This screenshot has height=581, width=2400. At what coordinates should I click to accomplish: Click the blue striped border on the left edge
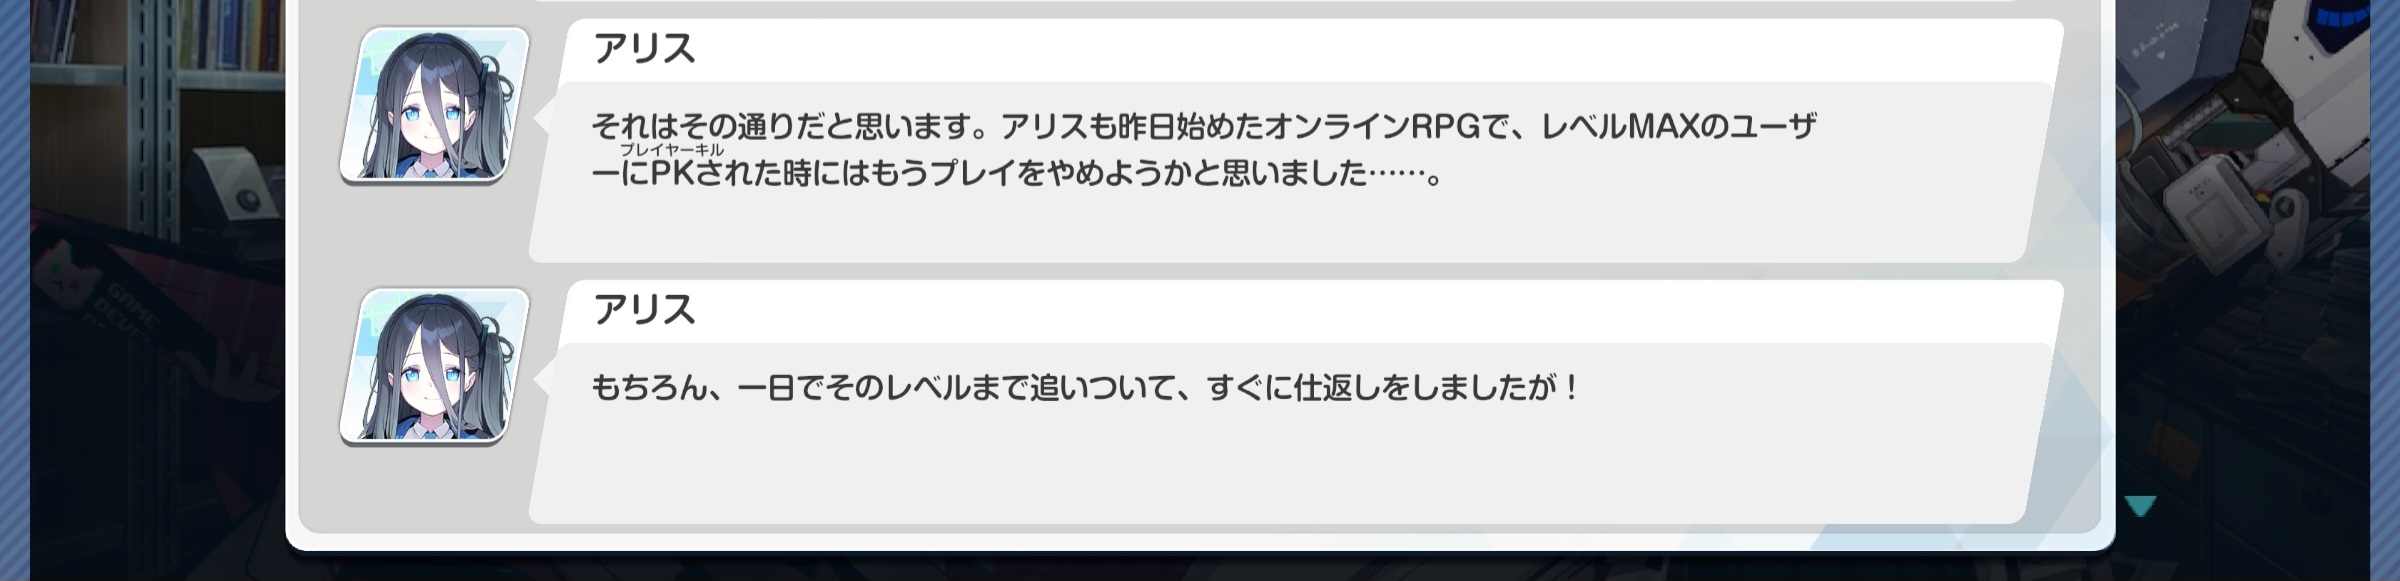[x=14, y=290]
